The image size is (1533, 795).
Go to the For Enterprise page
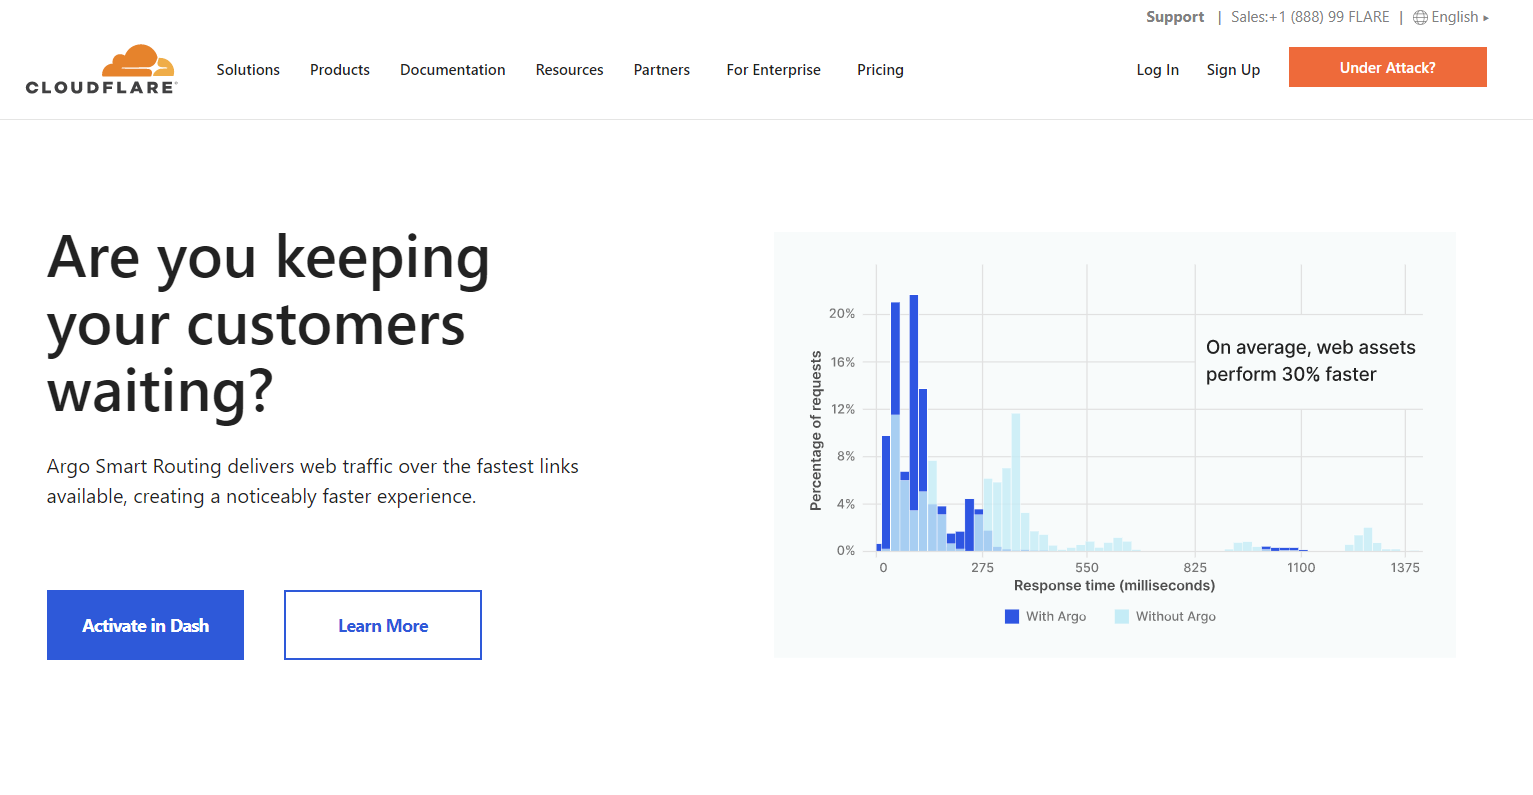774,70
